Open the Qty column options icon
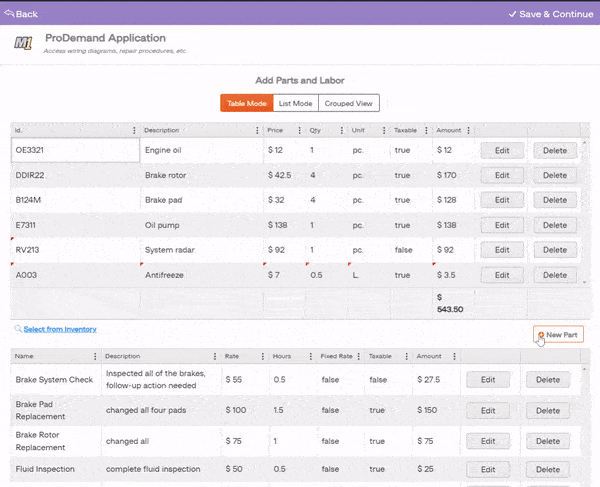 point(341,130)
